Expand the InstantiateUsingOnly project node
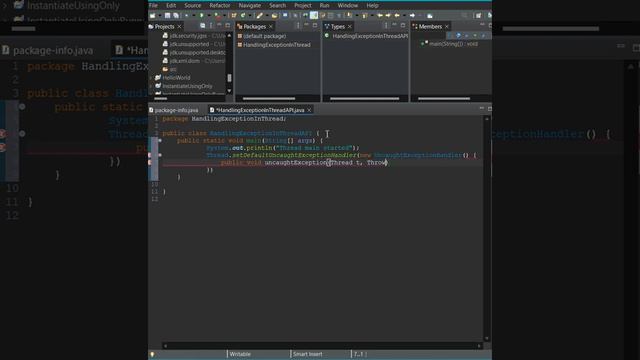Image resolution: width=640 pixels, height=360 pixels. pos(151,86)
